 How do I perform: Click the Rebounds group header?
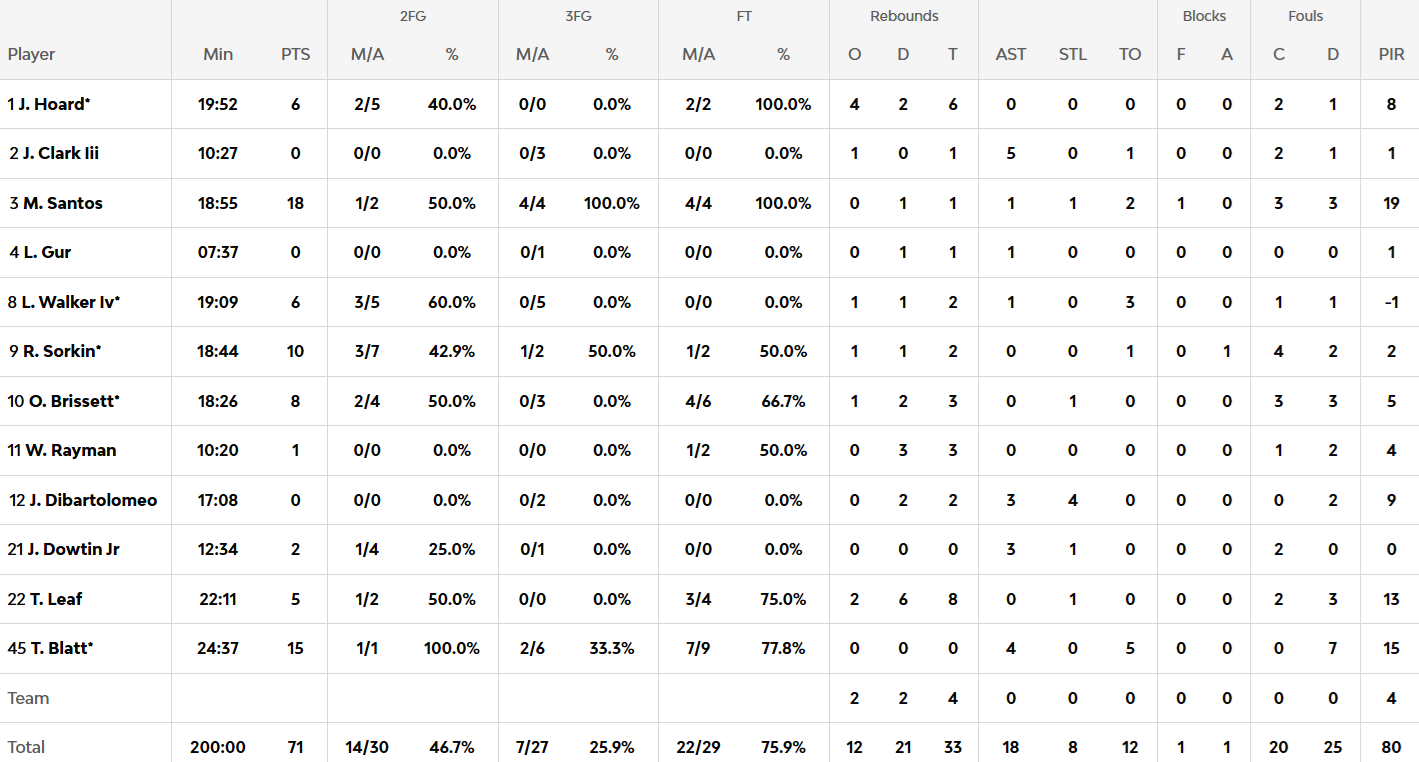(x=904, y=16)
